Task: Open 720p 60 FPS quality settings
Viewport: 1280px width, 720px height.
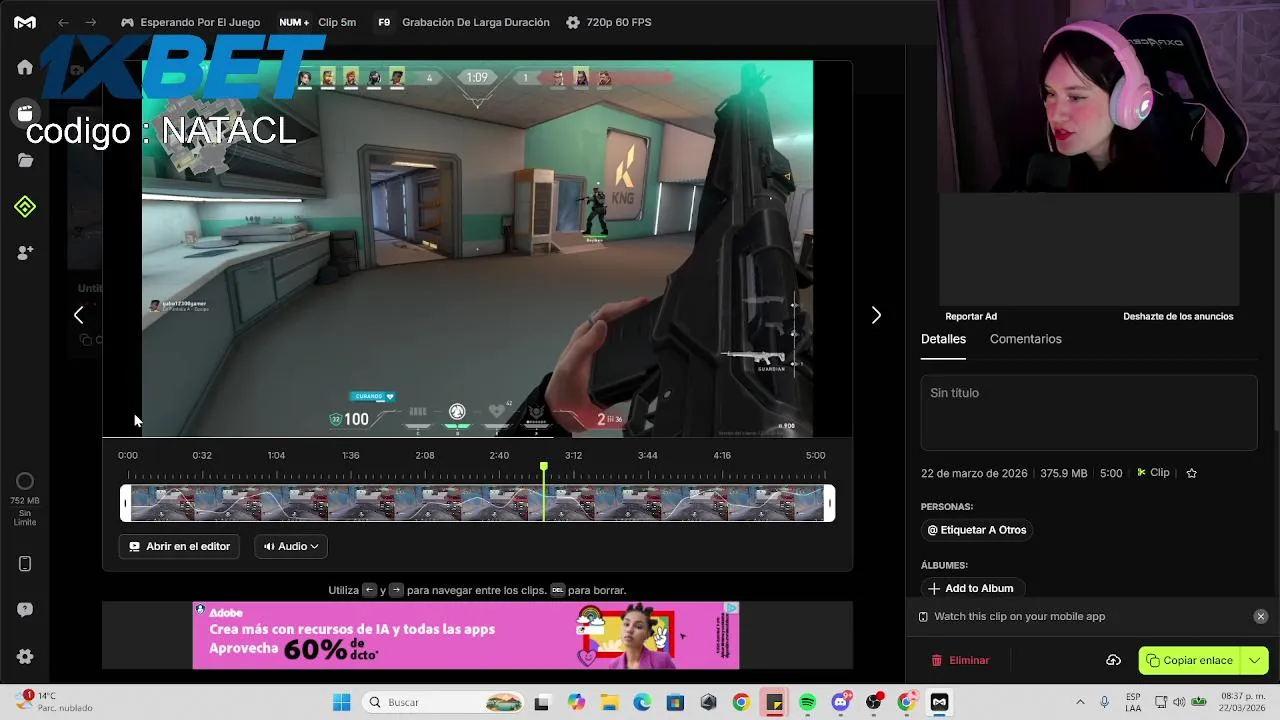Action: click(x=608, y=22)
